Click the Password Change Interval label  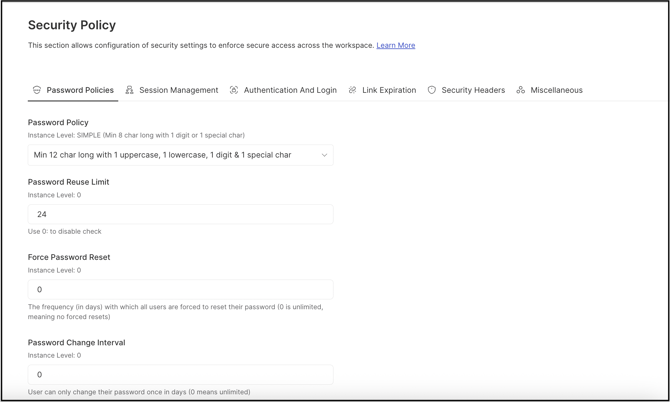[x=76, y=343]
